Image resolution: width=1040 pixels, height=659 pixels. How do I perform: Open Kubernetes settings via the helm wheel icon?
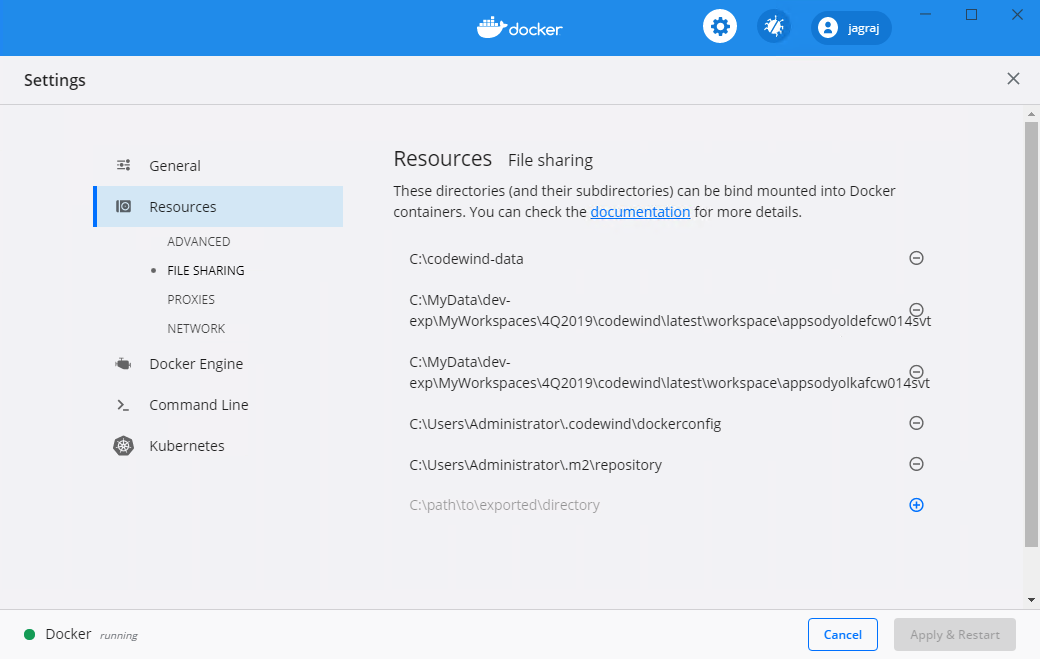[x=122, y=445]
